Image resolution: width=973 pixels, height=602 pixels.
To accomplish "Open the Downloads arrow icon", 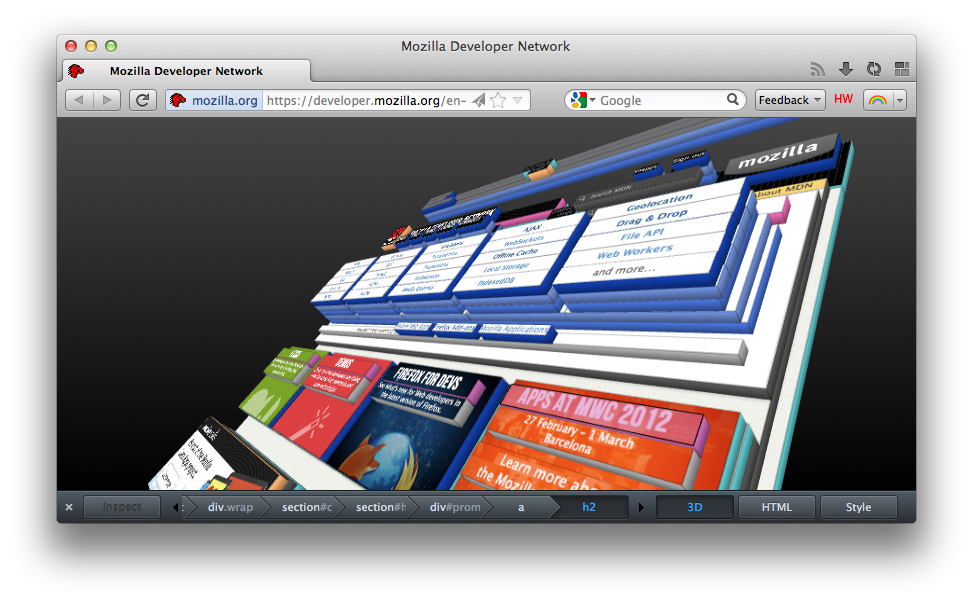I will (846, 68).
